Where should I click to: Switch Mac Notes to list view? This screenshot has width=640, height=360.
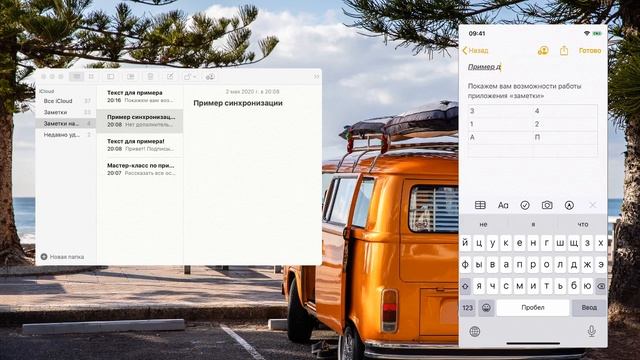coord(76,77)
